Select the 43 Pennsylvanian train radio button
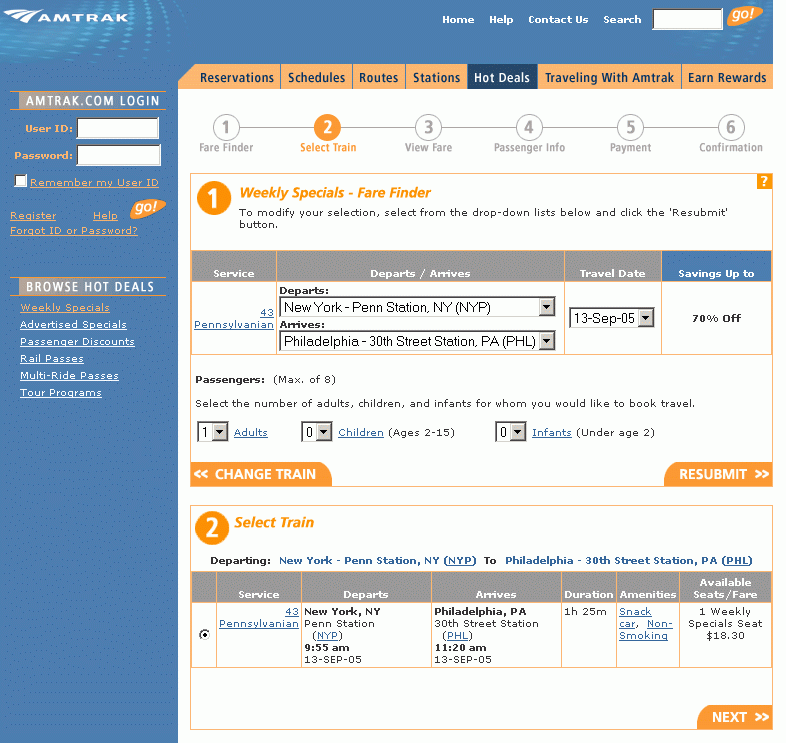786x743 pixels. click(x=205, y=634)
